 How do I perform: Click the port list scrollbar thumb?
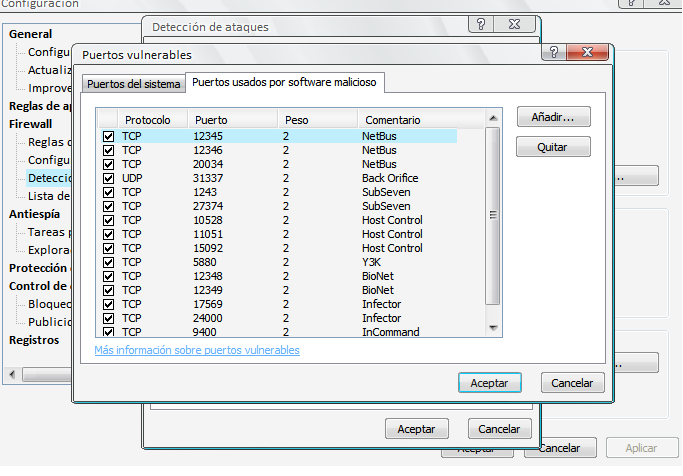click(x=493, y=216)
